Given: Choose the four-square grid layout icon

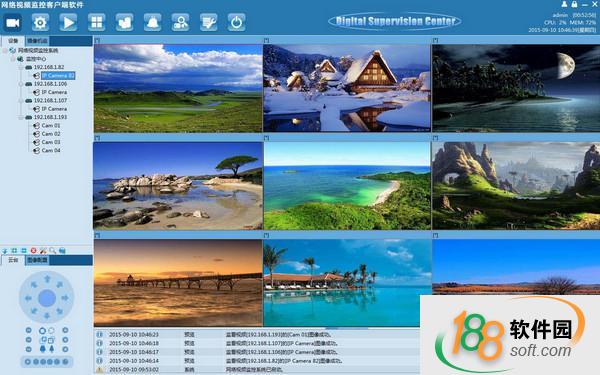Looking at the screenshot, I should 96,23.
